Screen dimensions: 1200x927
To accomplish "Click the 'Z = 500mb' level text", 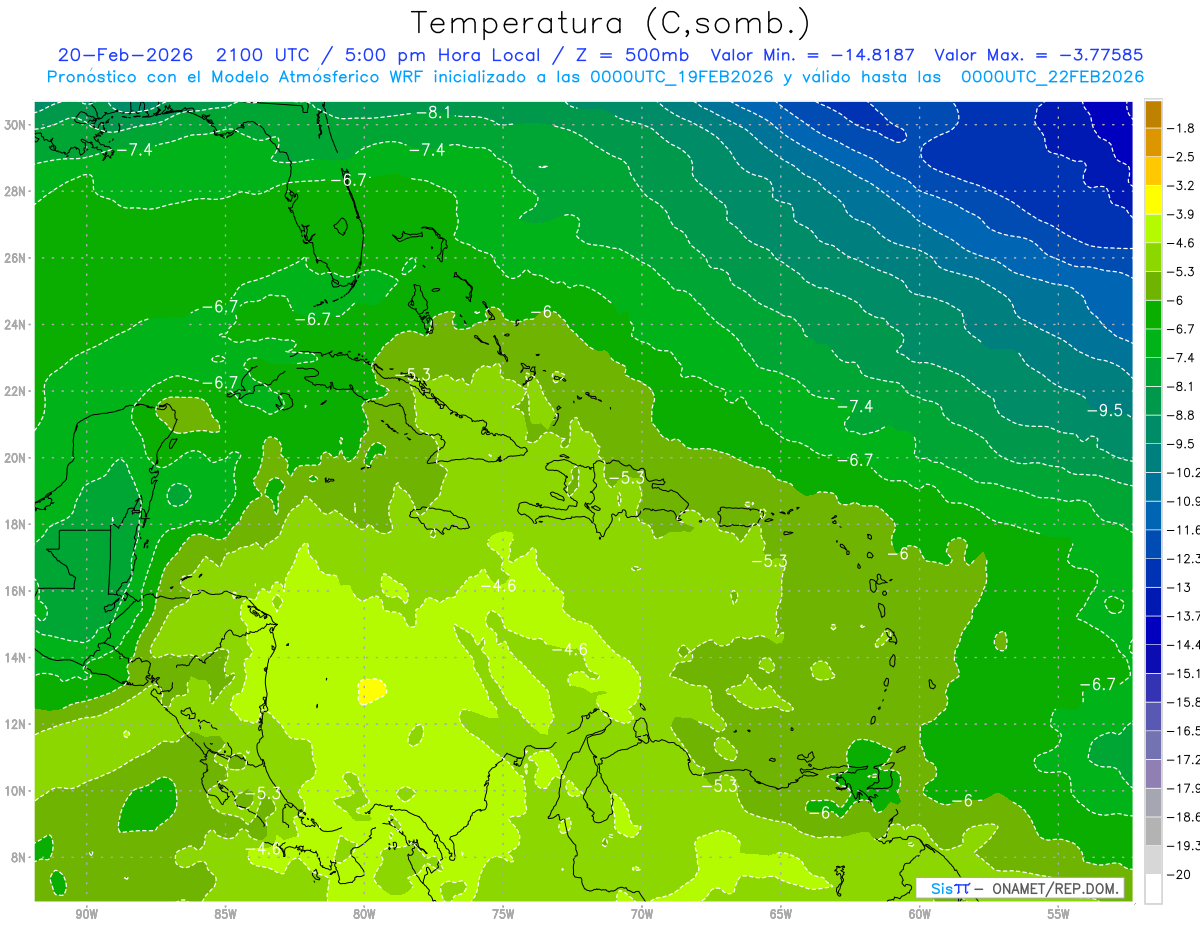I will pos(628,55).
